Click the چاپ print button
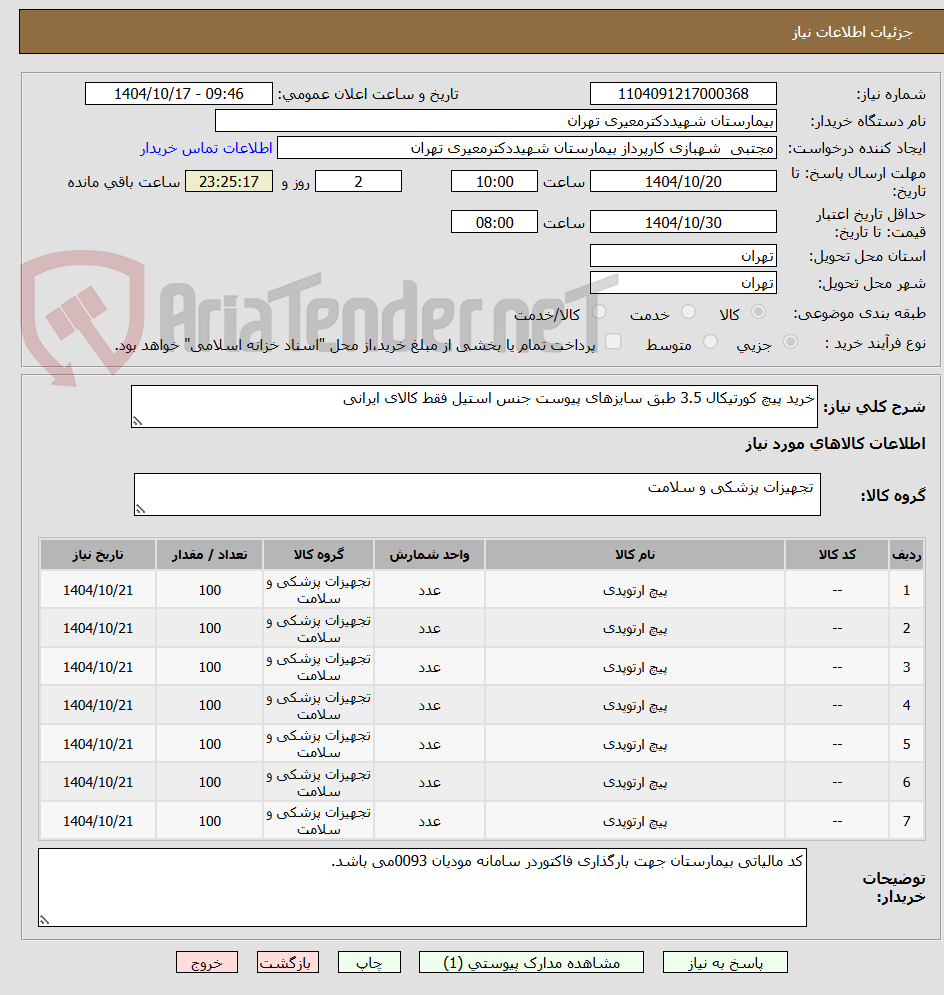Screen dimensions: 944x995 pyautogui.click(x=369, y=962)
